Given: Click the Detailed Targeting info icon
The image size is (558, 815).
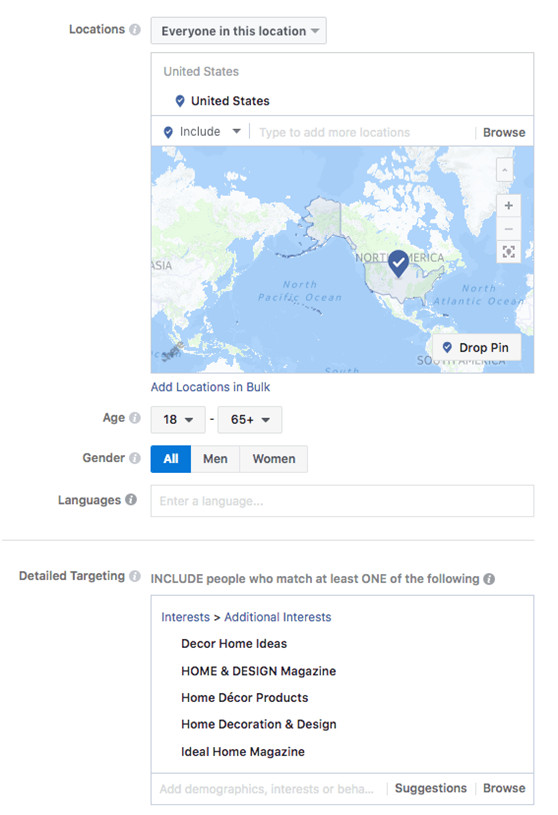Looking at the screenshot, I should point(135,576).
